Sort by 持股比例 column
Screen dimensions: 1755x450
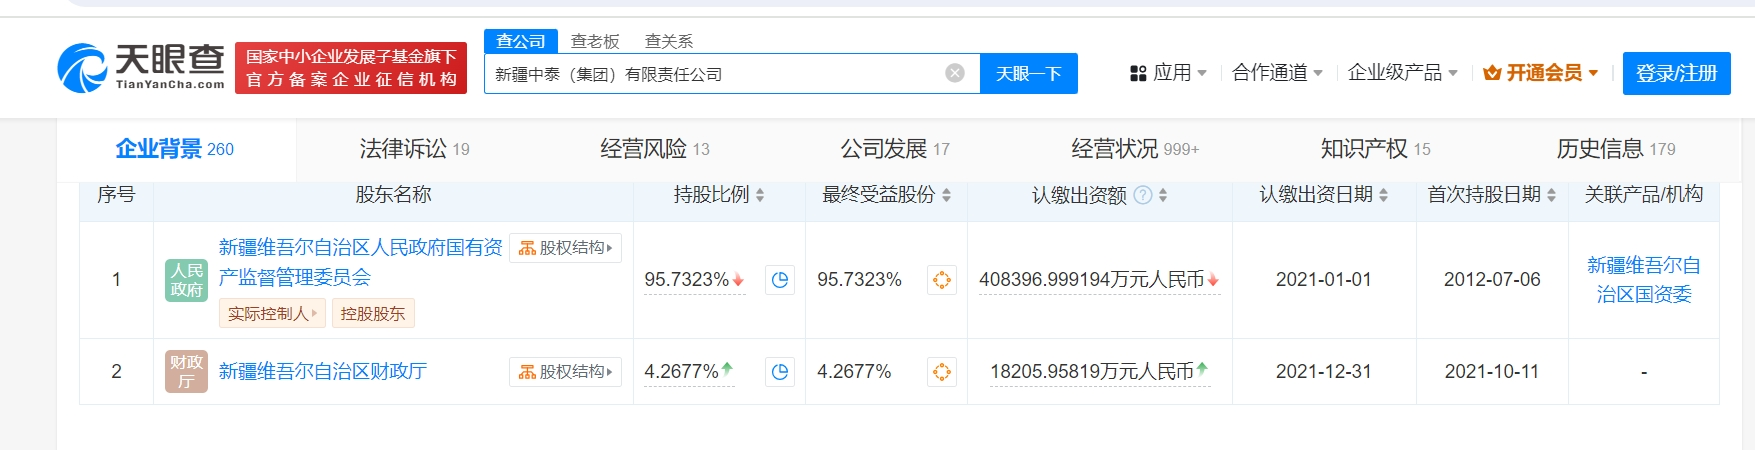(760, 195)
